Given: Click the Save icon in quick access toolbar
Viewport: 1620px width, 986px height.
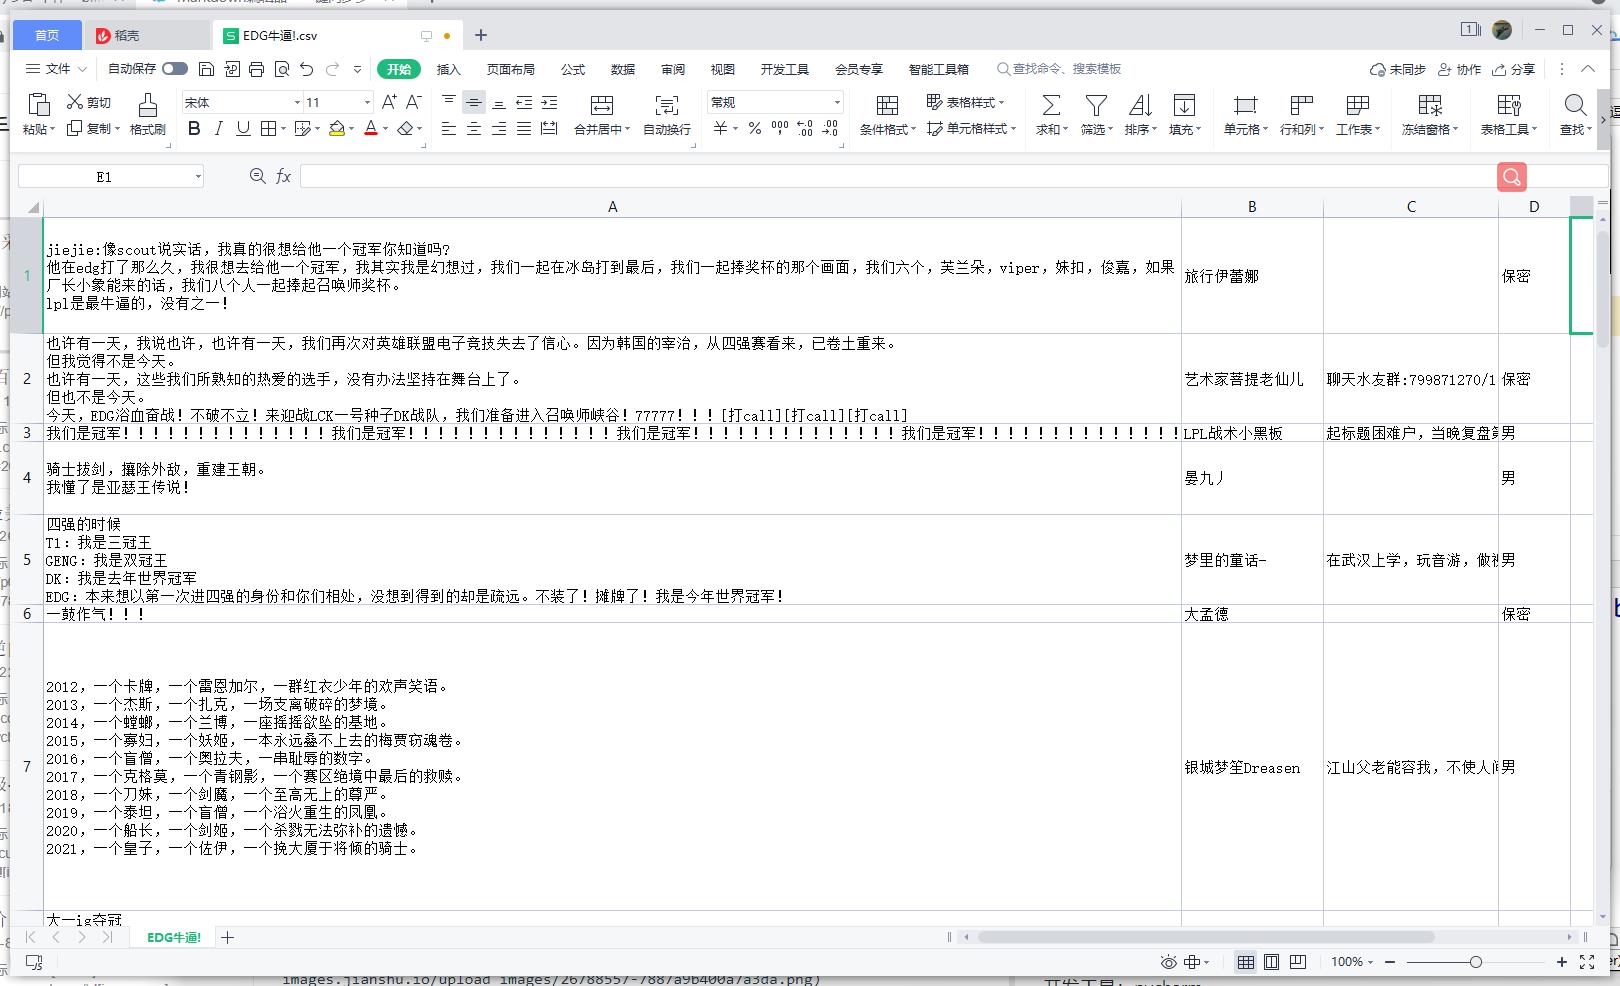Looking at the screenshot, I should pyautogui.click(x=206, y=69).
